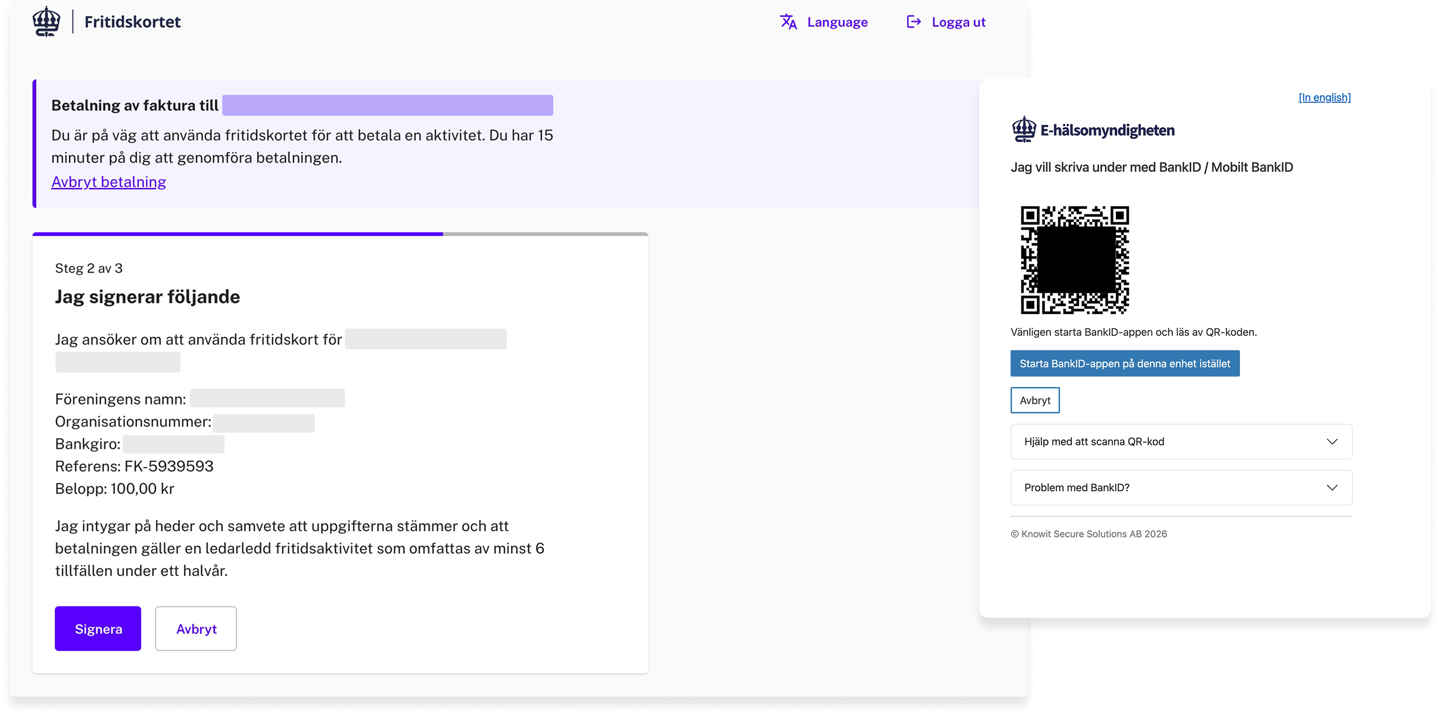Image resolution: width=1440 pixels, height=715 pixels.
Task: Click the BankID QR code
Action: point(1074,260)
